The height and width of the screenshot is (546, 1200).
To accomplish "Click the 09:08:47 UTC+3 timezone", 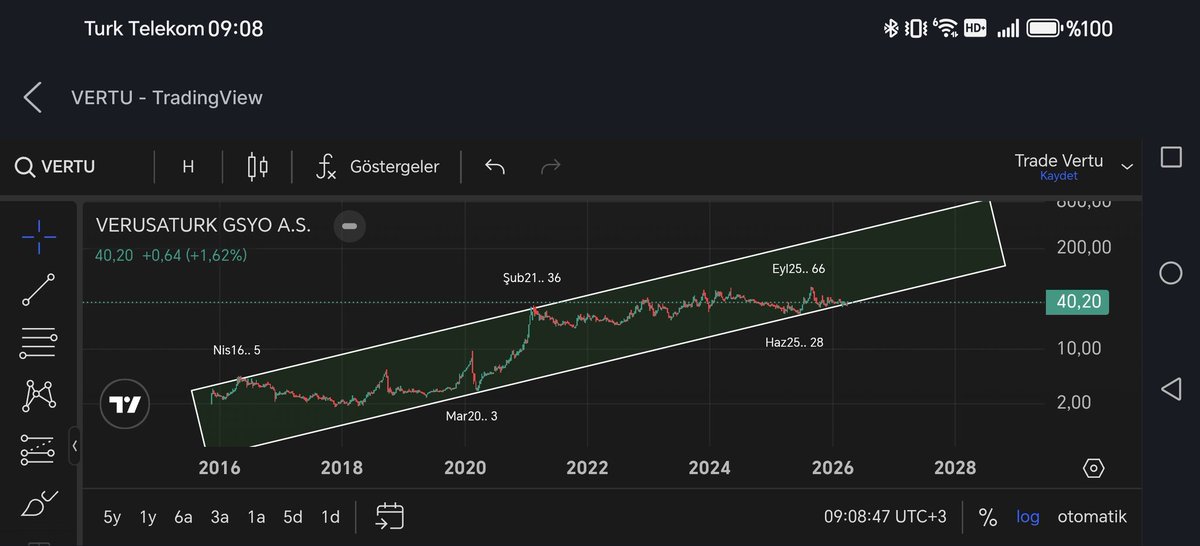I will [x=885, y=517].
